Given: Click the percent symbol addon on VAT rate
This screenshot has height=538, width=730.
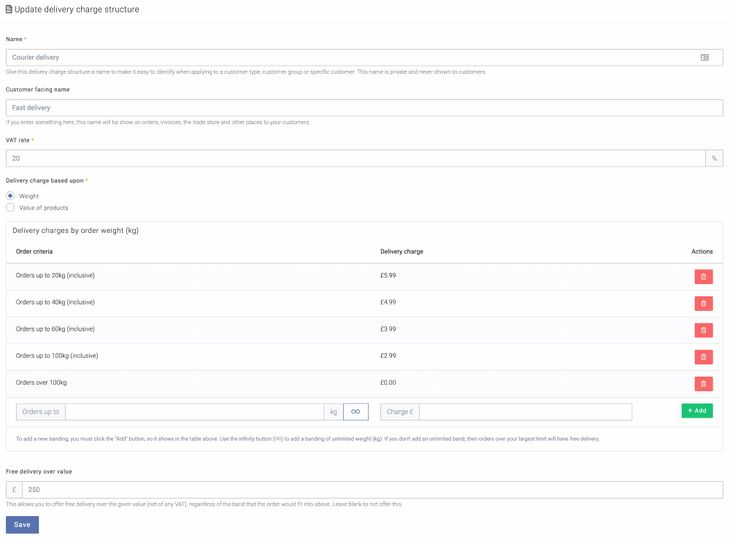Looking at the screenshot, I should coord(713,158).
